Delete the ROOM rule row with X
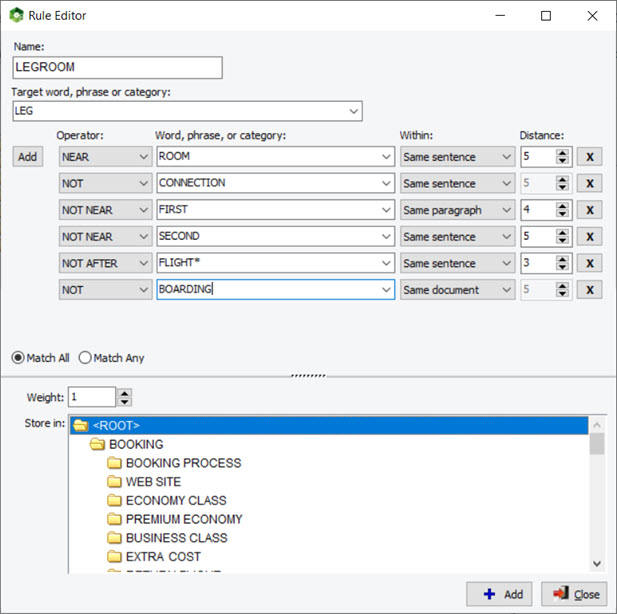Screen dimensions: 617x614 point(589,157)
